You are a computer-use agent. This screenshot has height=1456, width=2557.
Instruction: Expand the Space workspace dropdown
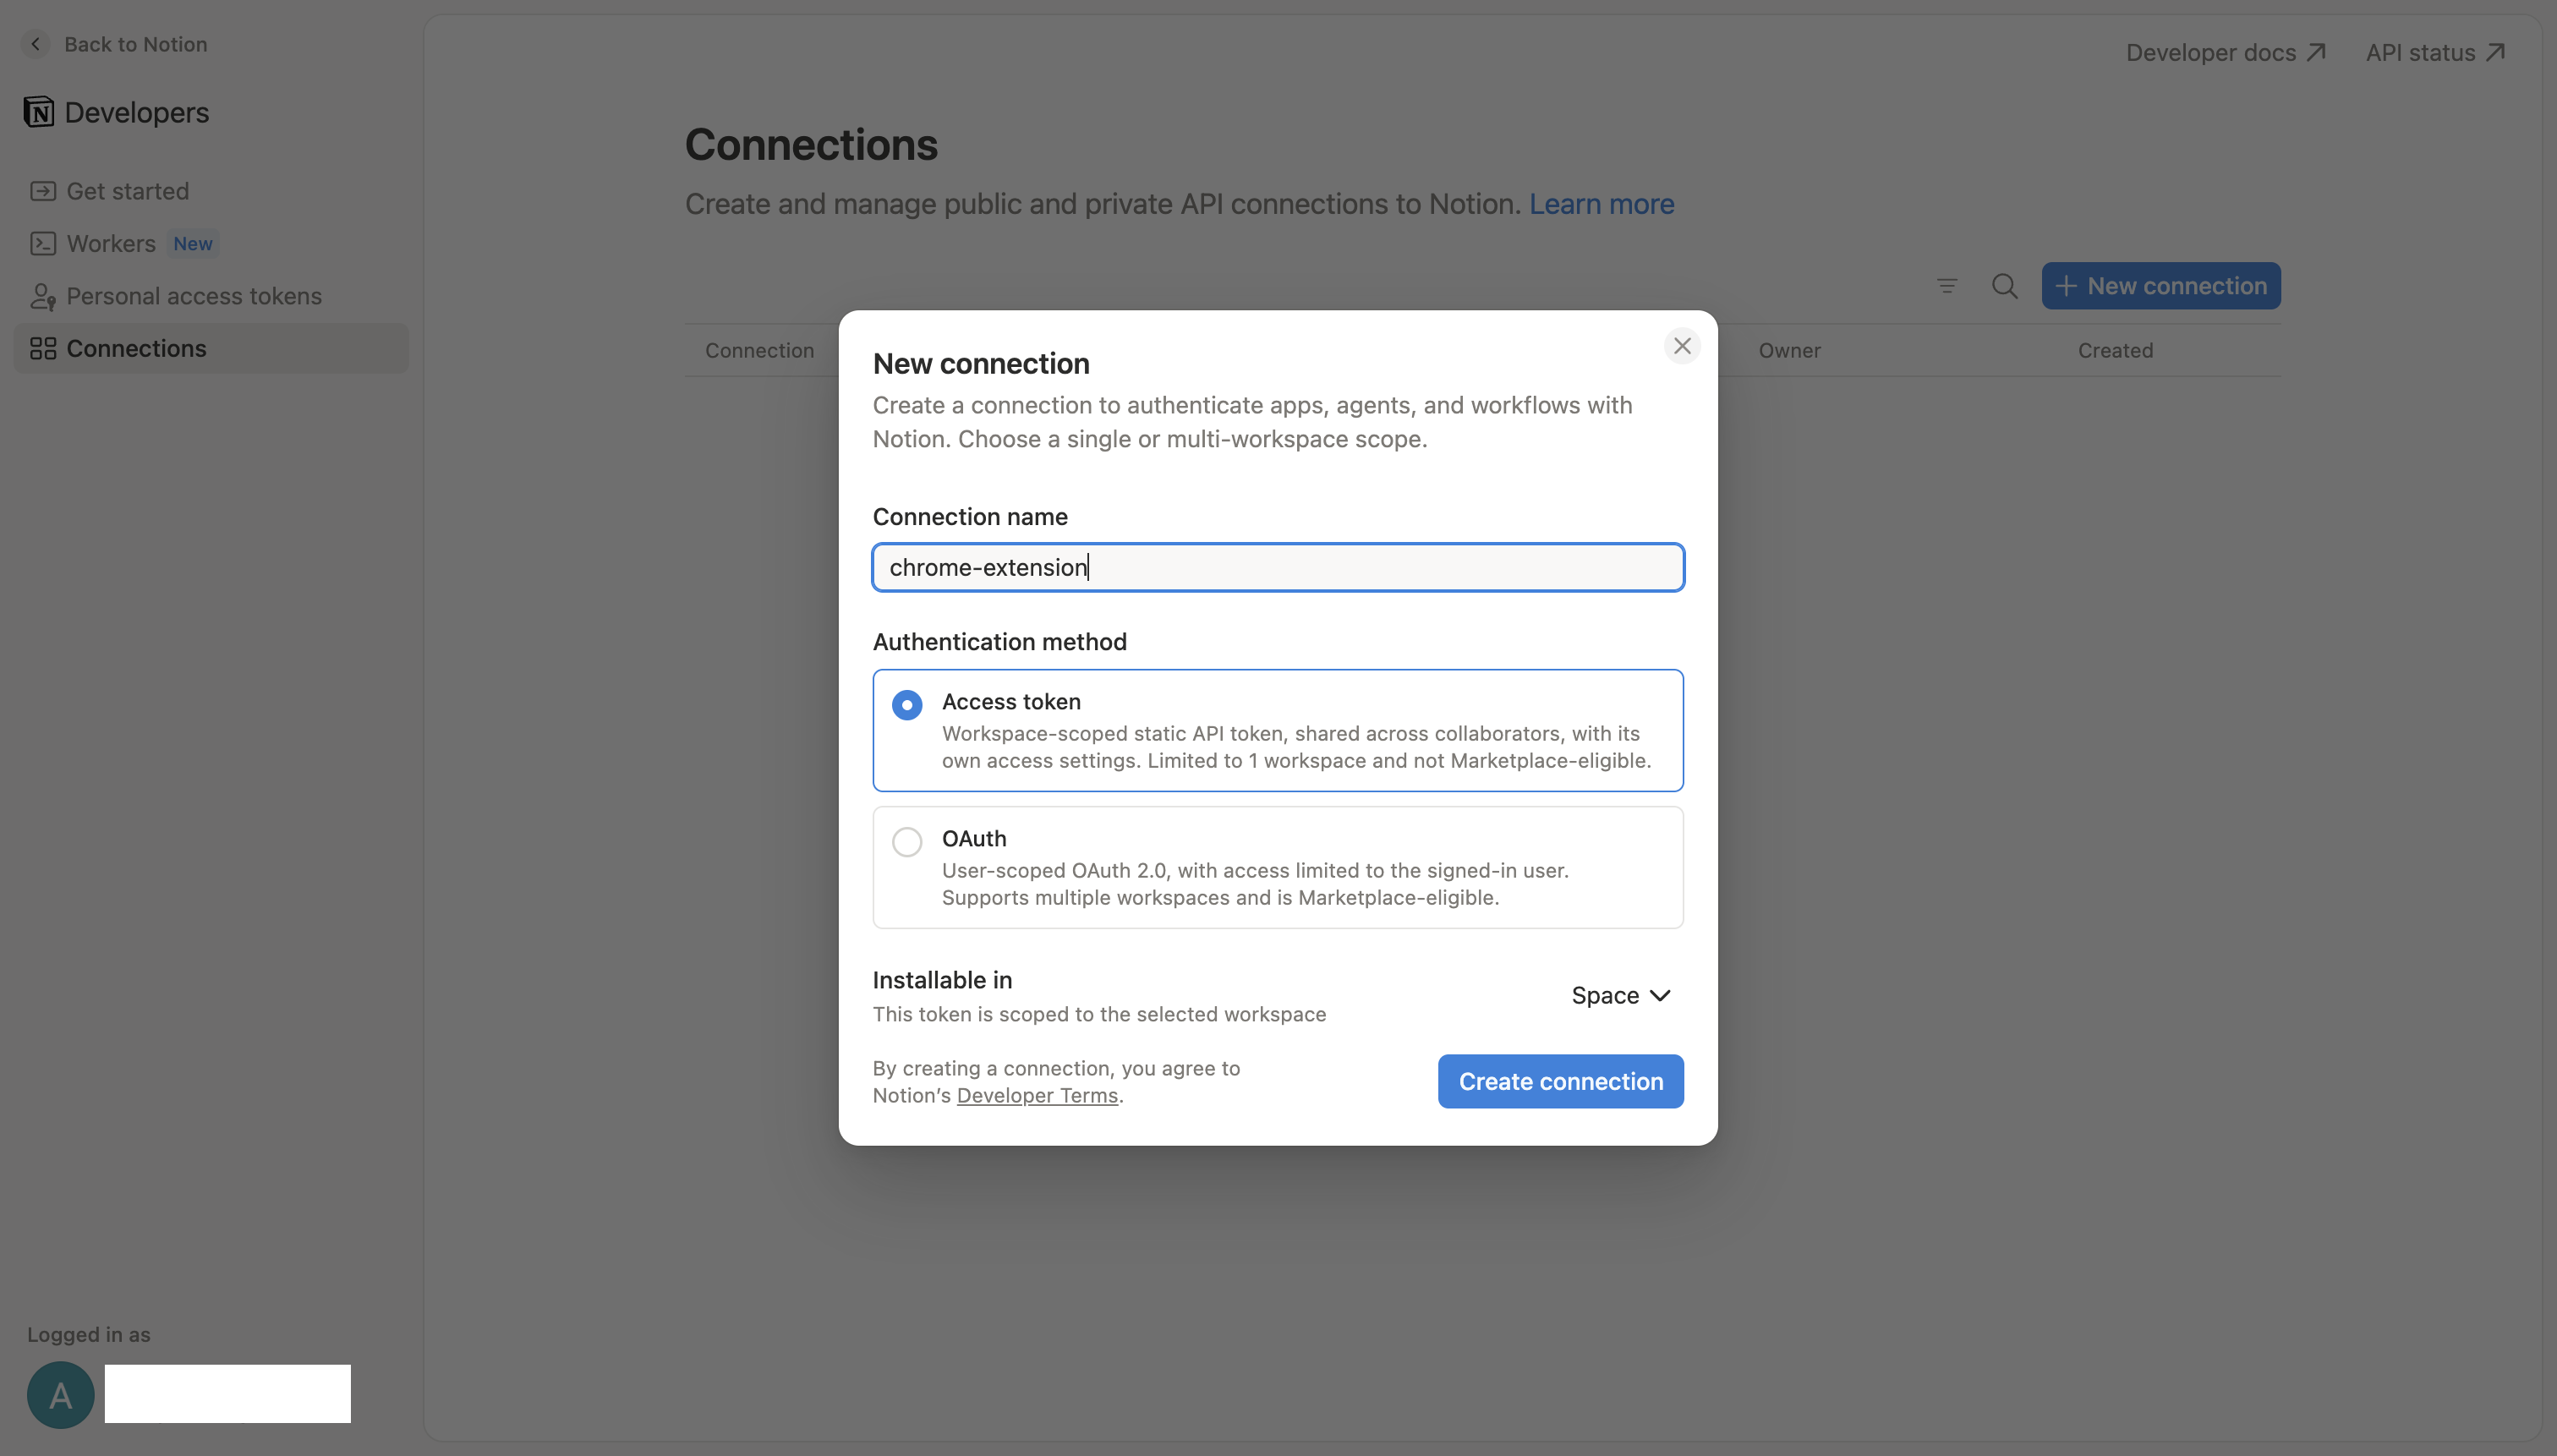coord(1621,995)
